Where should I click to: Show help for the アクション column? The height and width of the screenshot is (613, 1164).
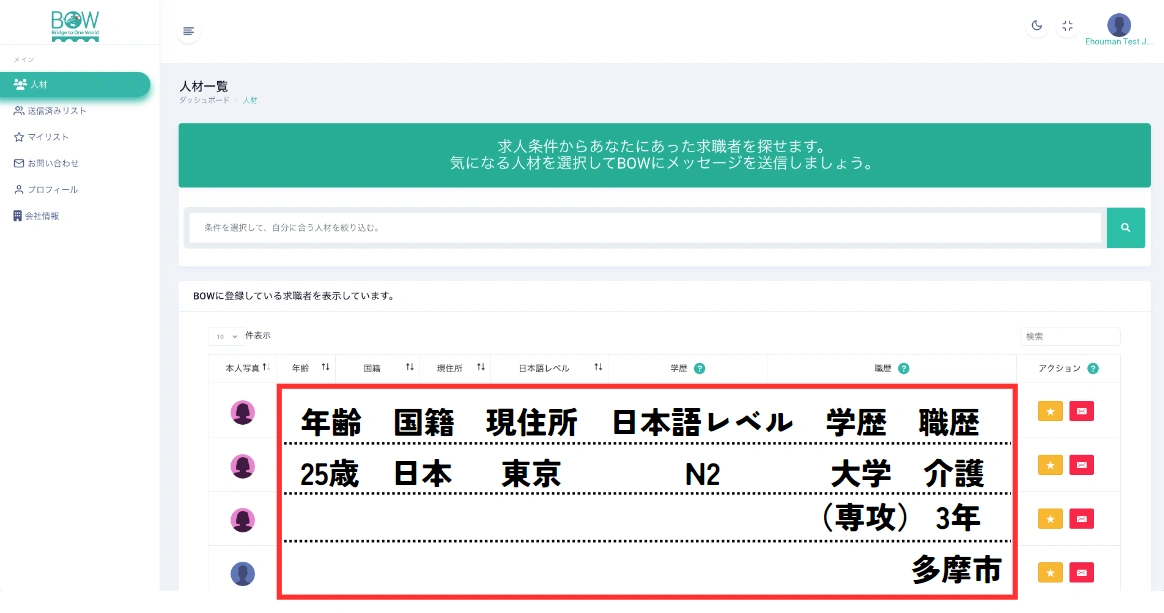(1093, 368)
